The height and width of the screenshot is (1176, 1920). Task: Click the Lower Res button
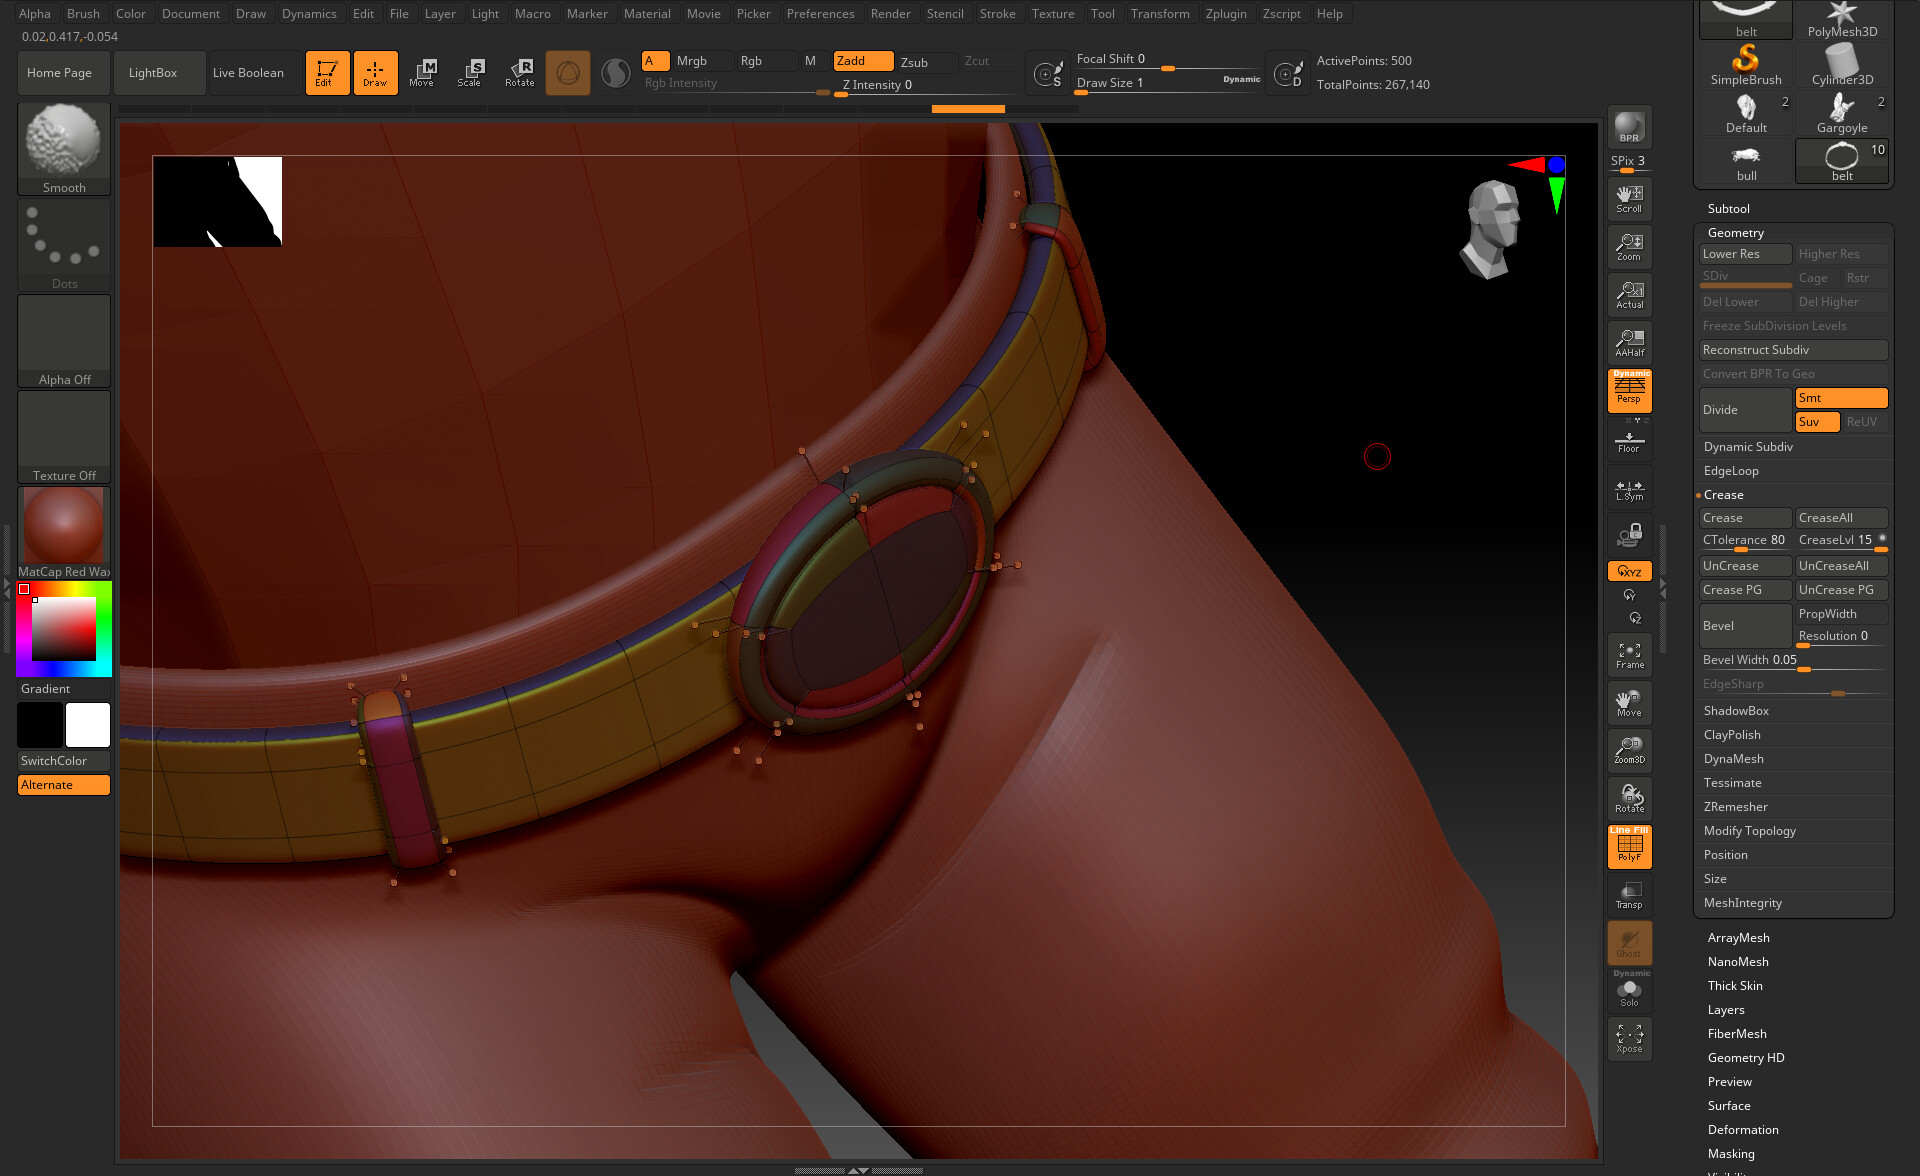tap(1746, 254)
